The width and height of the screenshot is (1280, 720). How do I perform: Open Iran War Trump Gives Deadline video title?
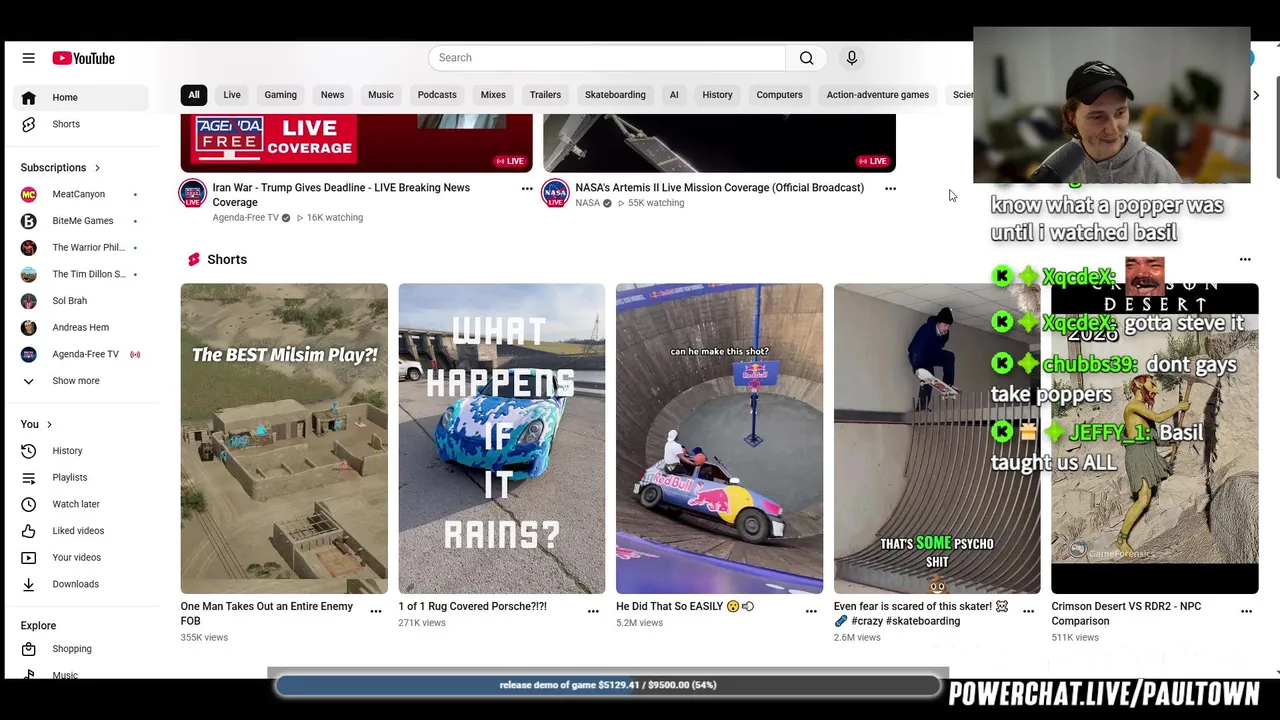[x=341, y=195]
